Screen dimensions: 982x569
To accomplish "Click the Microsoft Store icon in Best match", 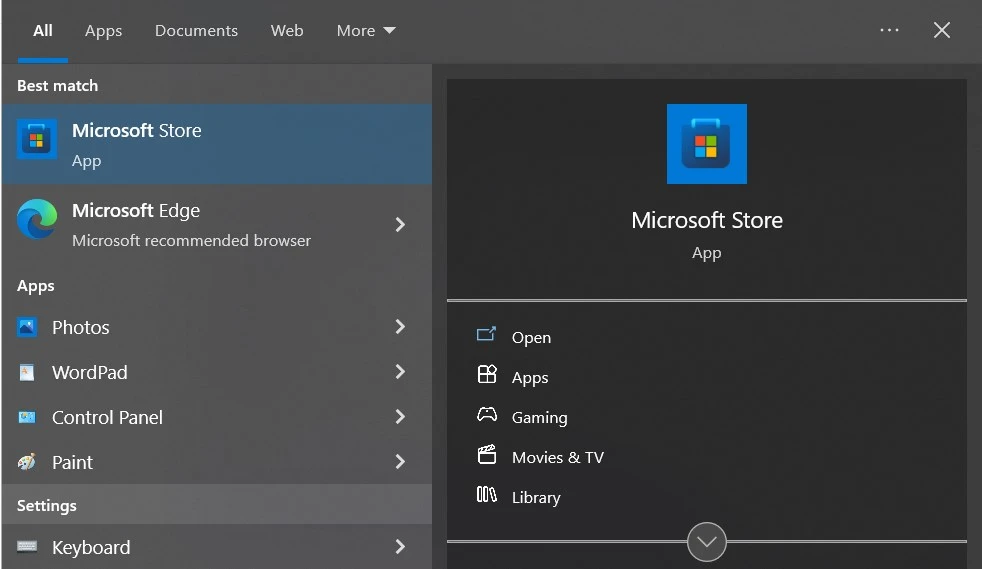I will pyautogui.click(x=36, y=139).
